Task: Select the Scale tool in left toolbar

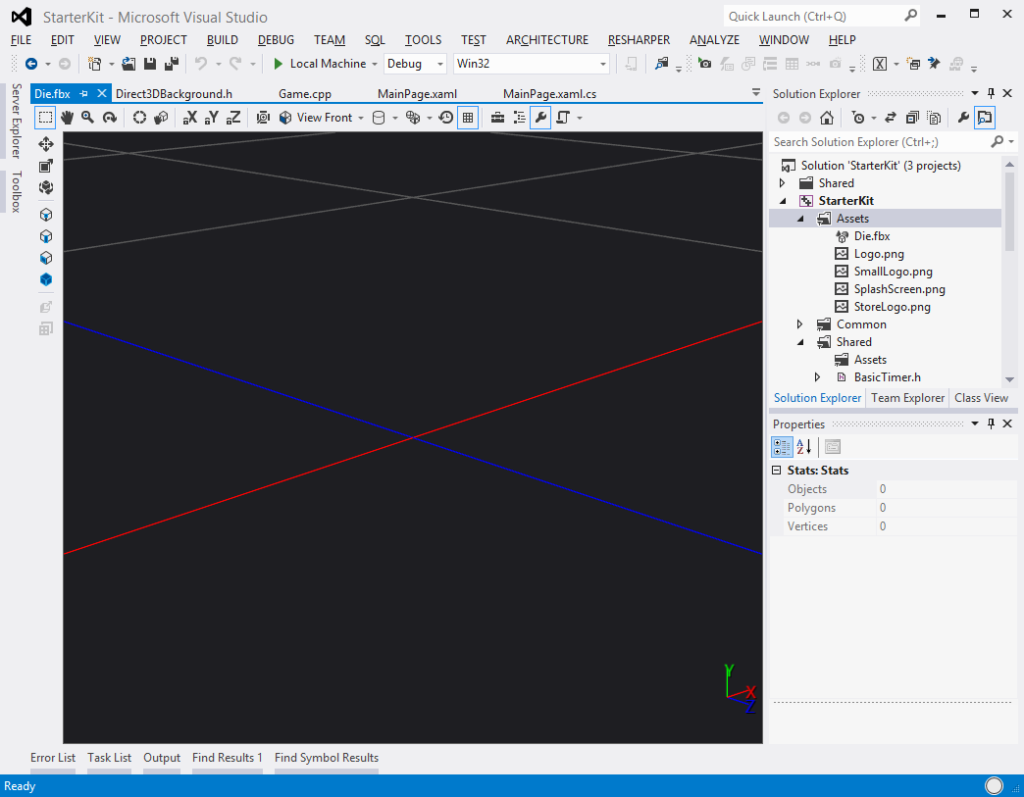Action: (45, 165)
